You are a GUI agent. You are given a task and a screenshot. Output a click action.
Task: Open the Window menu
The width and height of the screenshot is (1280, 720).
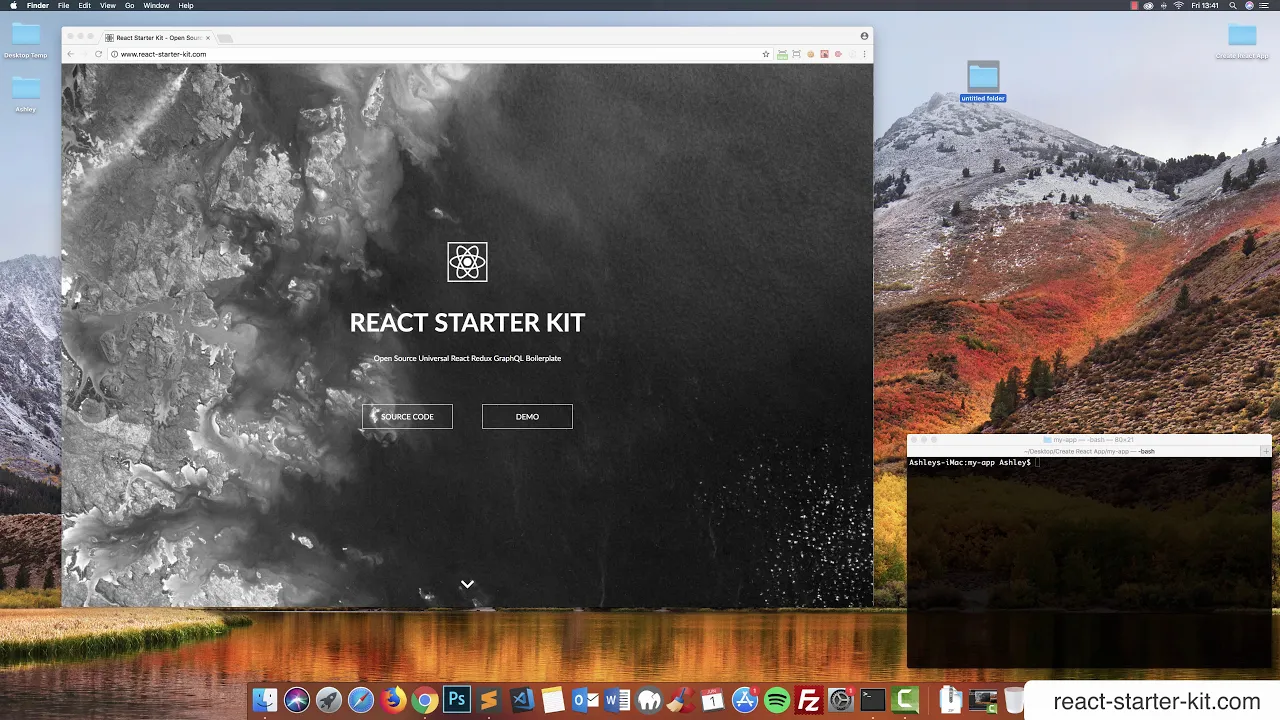(156, 6)
